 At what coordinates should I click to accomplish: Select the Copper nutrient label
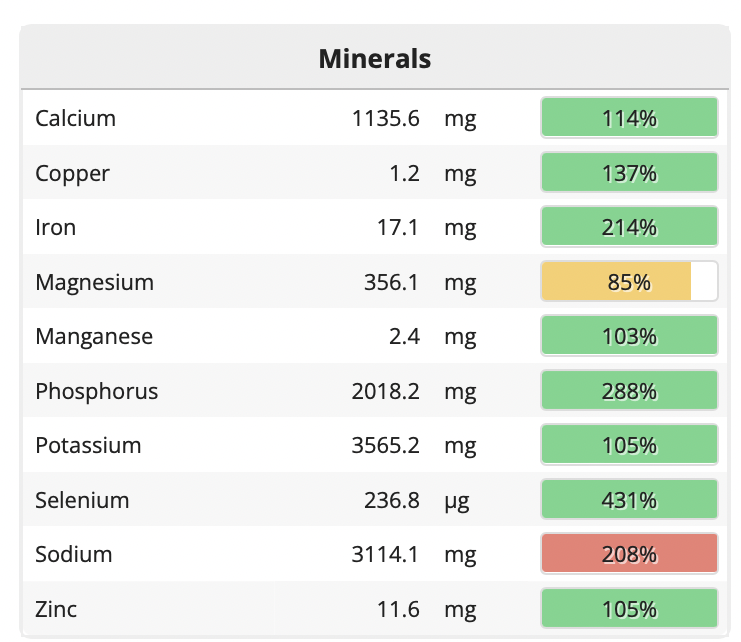(x=73, y=173)
